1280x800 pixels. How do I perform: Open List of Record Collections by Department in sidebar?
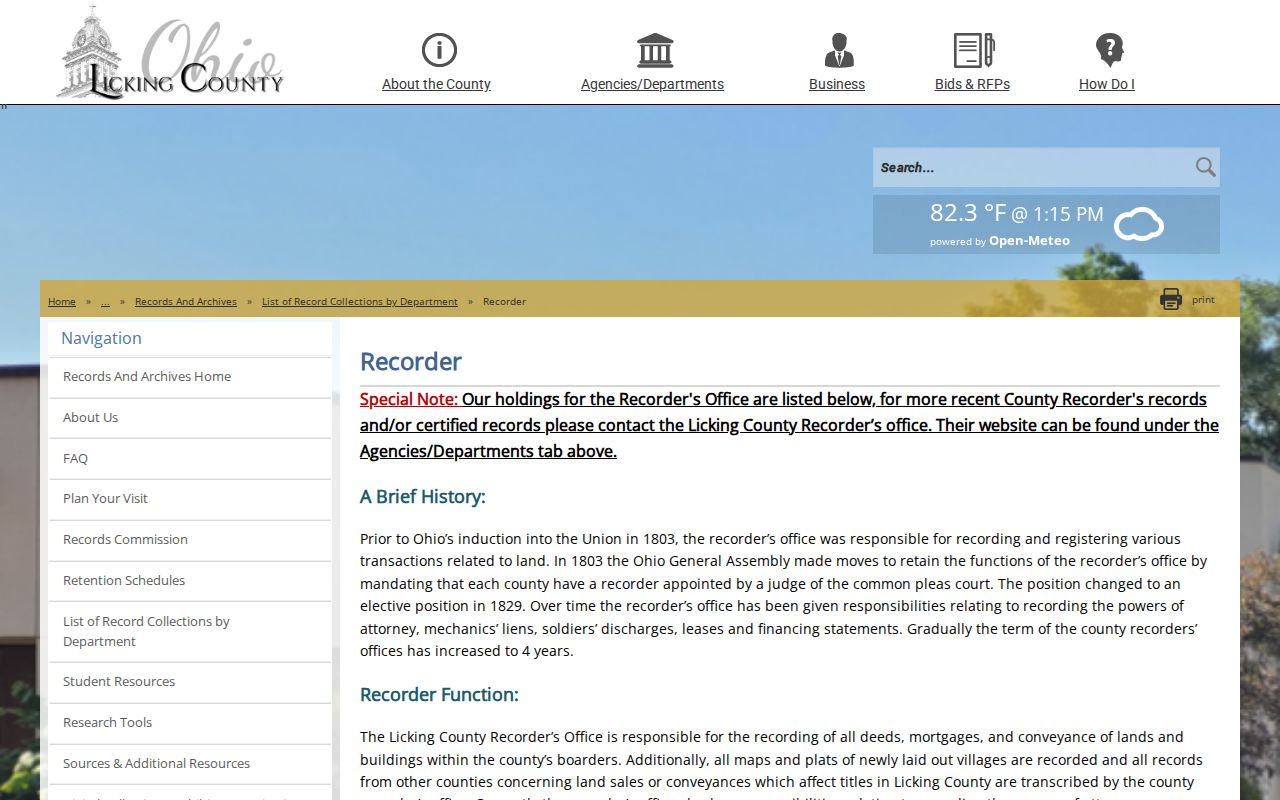190,632
